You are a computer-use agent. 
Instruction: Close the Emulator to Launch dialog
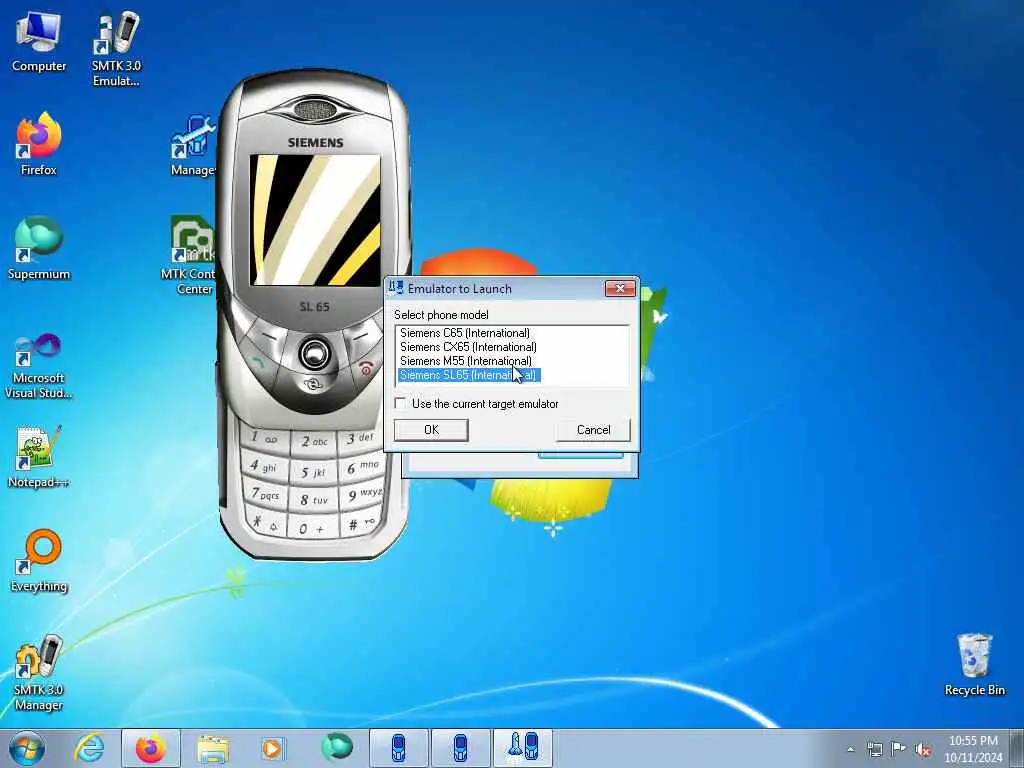pos(620,288)
